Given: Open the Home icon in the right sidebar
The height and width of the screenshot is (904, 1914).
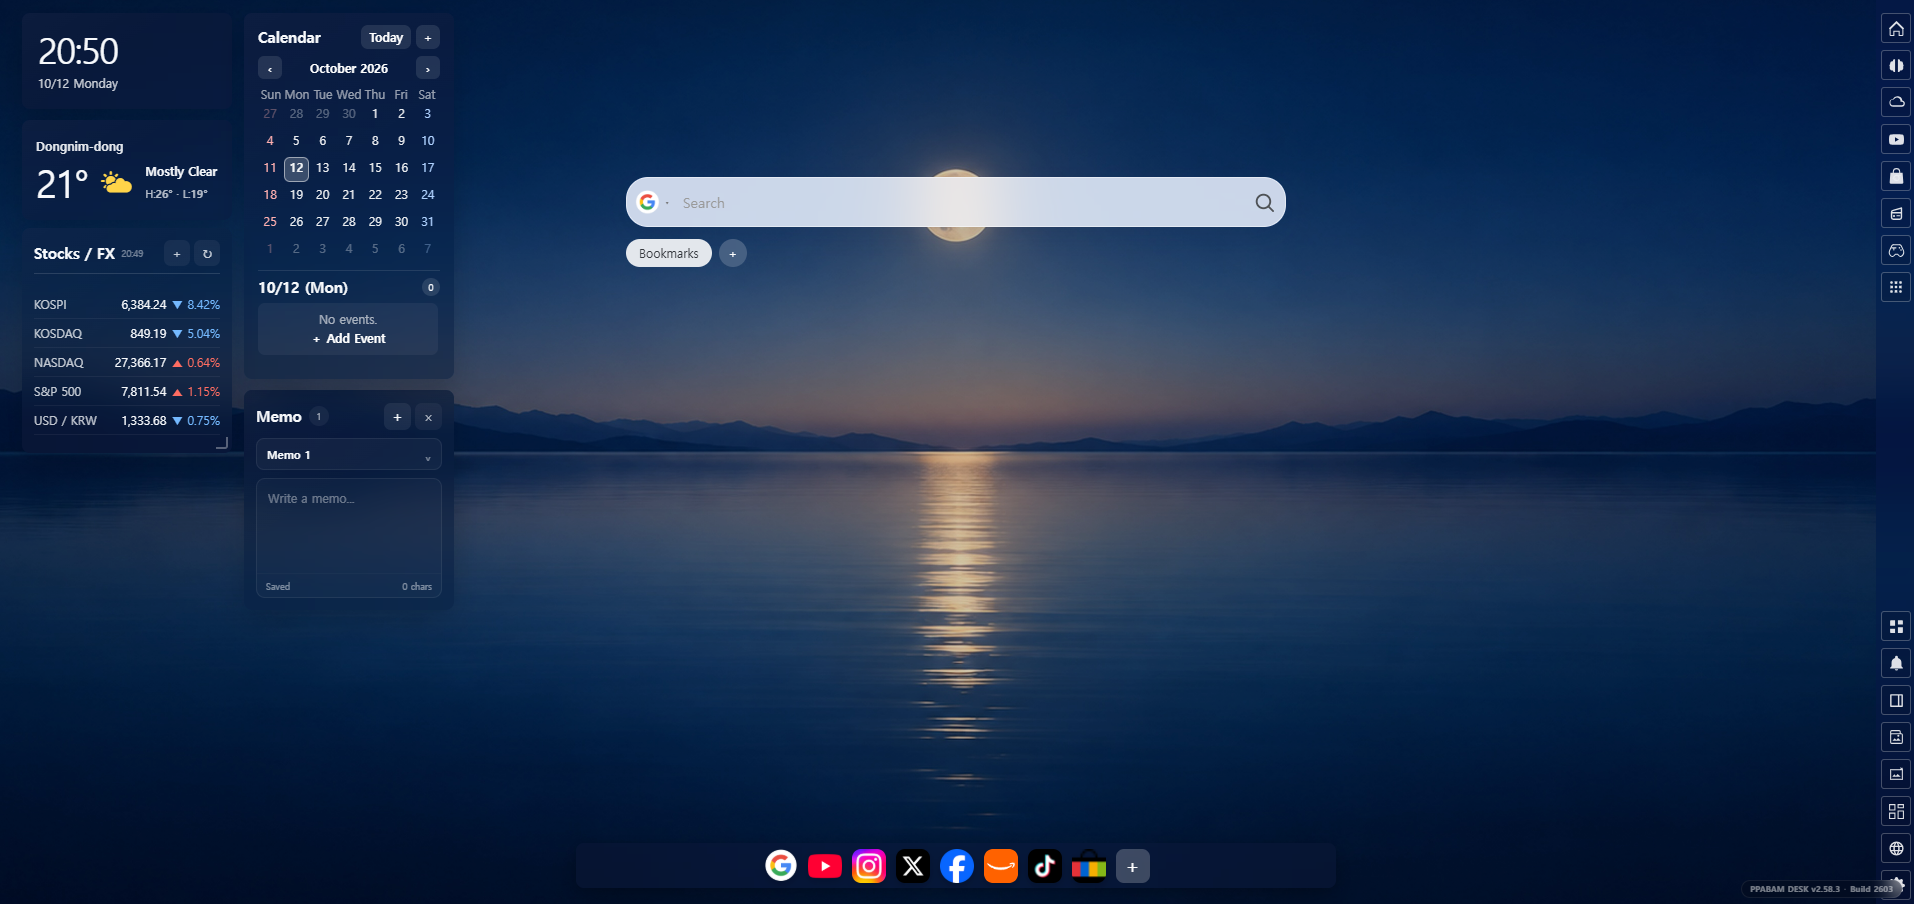Looking at the screenshot, I should pyautogui.click(x=1896, y=29).
